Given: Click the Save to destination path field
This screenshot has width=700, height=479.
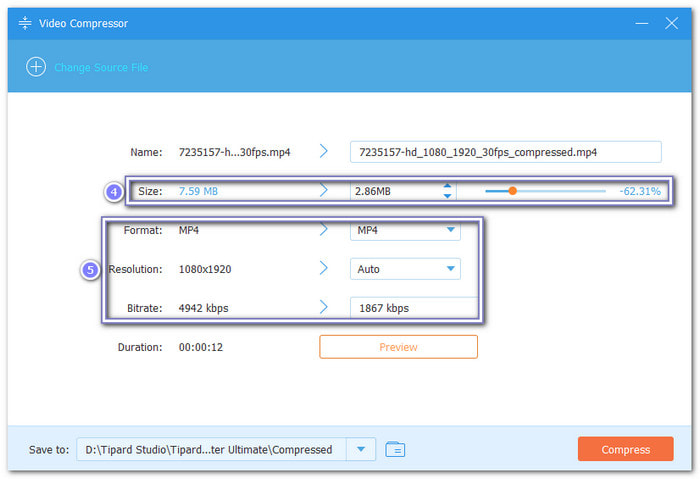Looking at the screenshot, I should 210,449.
